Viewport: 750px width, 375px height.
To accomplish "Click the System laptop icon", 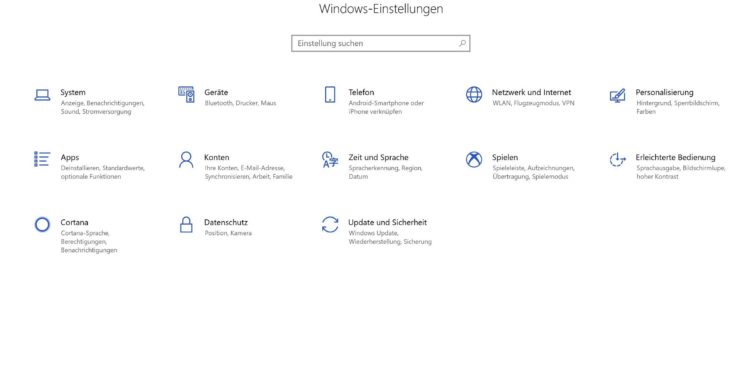I will click(x=42, y=95).
